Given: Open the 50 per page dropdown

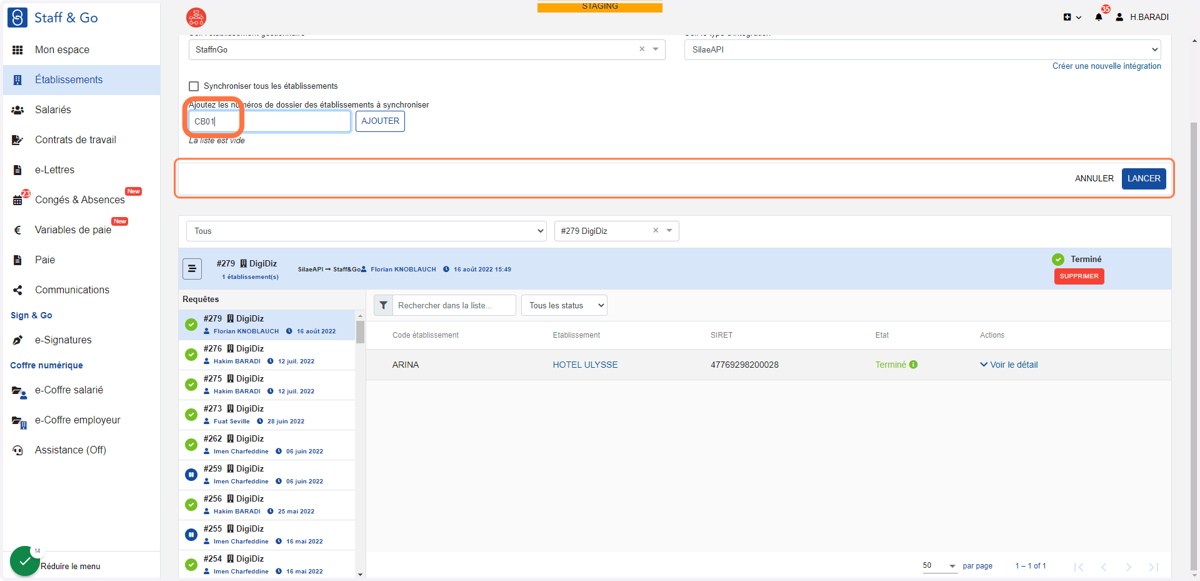Looking at the screenshot, I should pyautogui.click(x=940, y=566).
